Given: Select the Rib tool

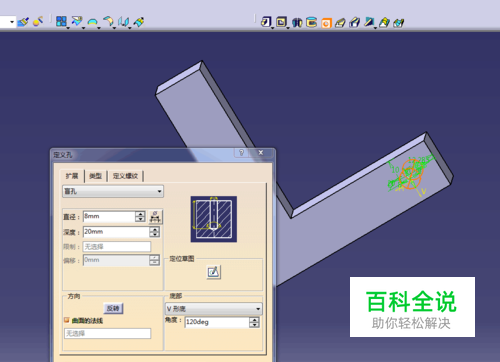Looking at the screenshot, I should [x=340, y=23].
